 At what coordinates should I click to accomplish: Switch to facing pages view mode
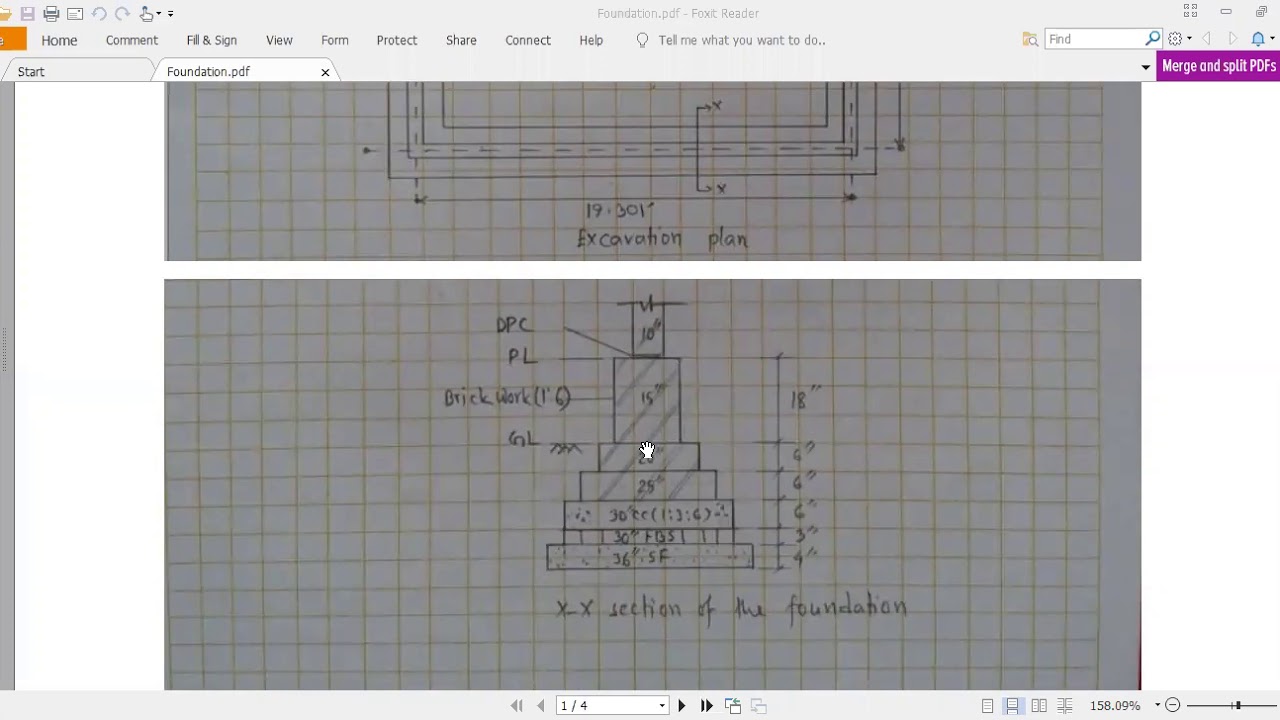(x=1039, y=706)
